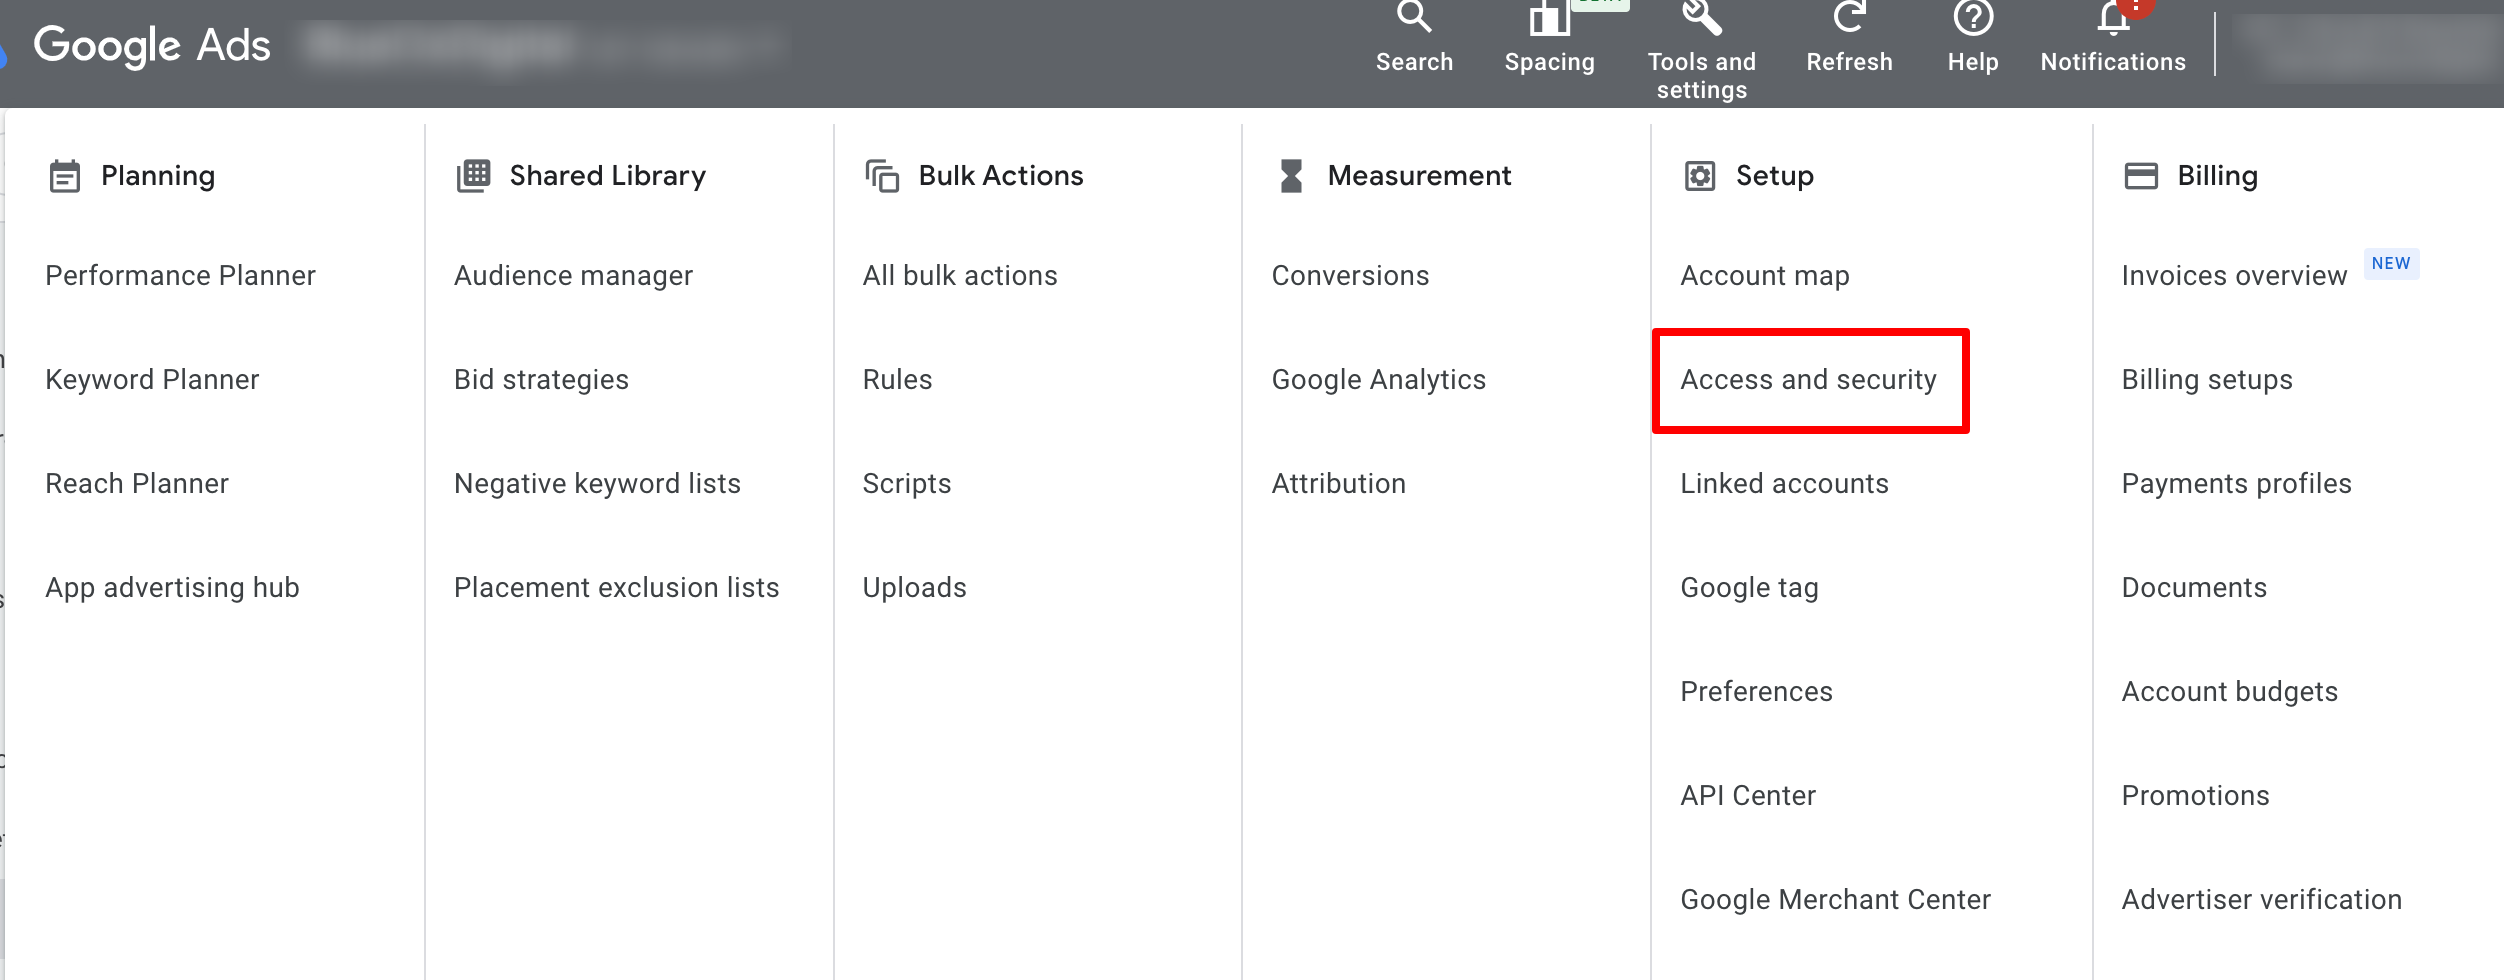Open Google Merchant Center
Screen dimensions: 2504x980
click(1835, 900)
